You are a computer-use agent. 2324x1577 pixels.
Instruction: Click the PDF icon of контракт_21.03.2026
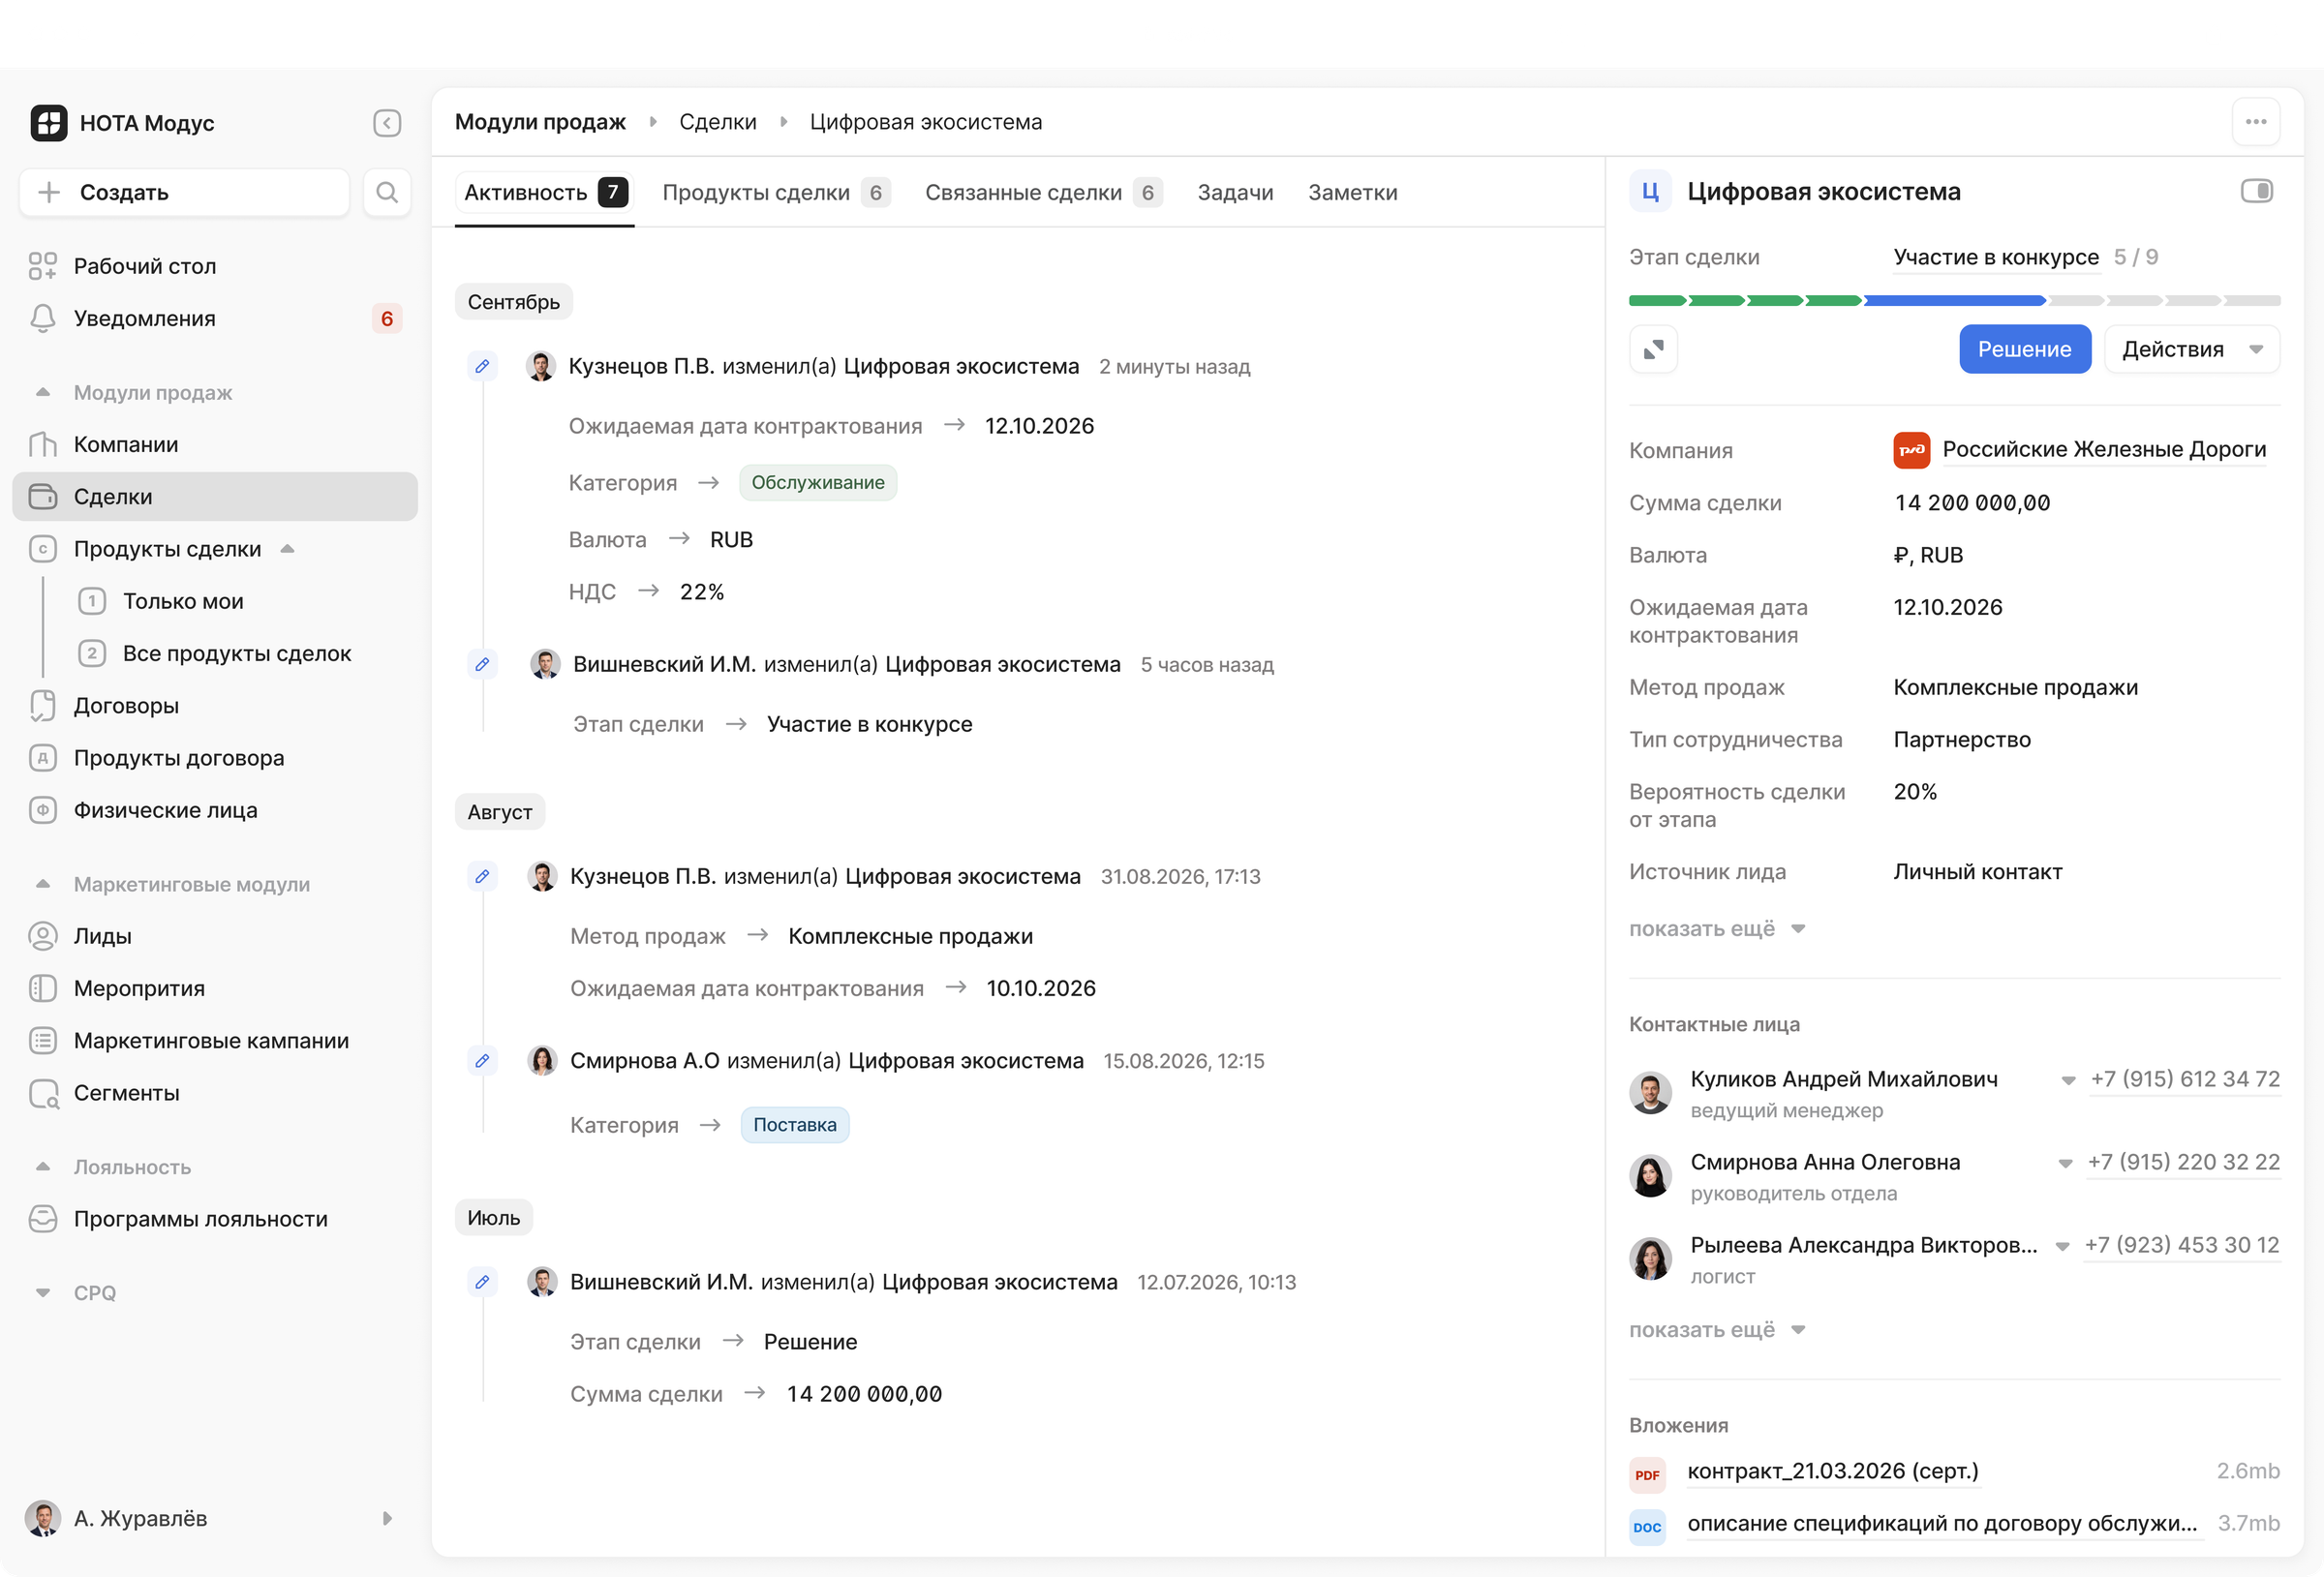[1647, 1475]
